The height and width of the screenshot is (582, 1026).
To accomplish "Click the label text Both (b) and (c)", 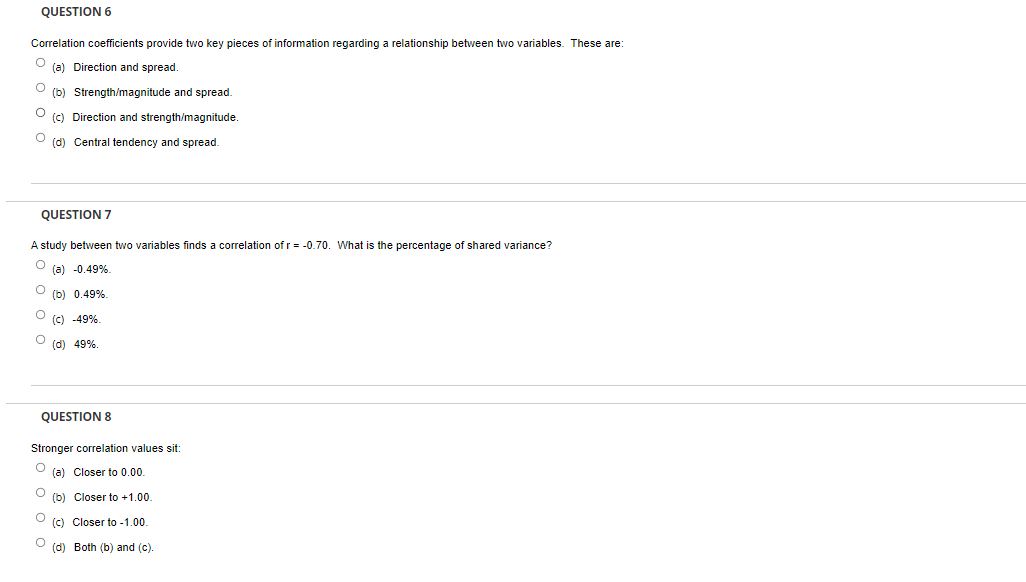I will 112,547.
